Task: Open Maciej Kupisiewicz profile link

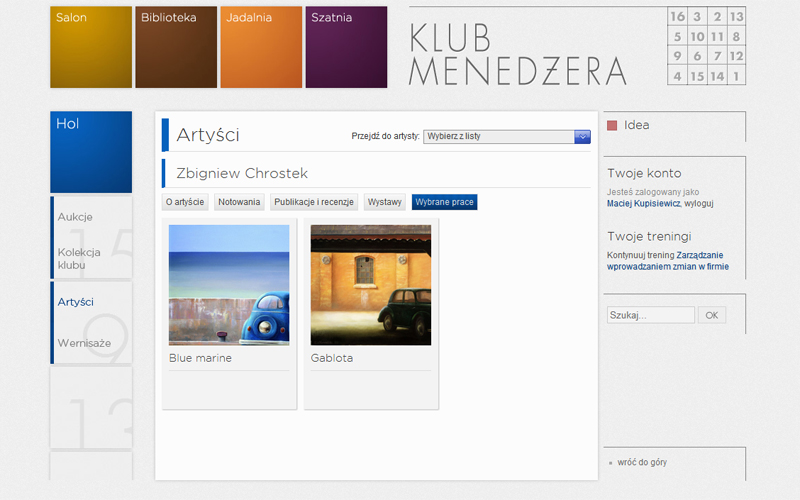Action: (x=643, y=204)
